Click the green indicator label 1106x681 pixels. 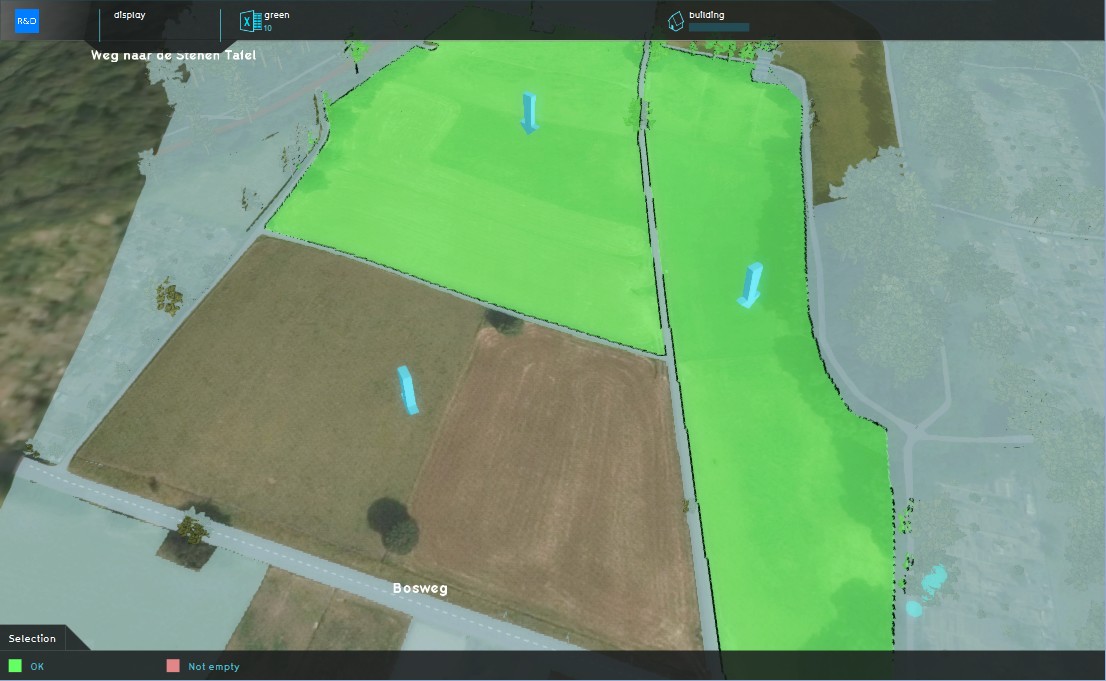(277, 15)
